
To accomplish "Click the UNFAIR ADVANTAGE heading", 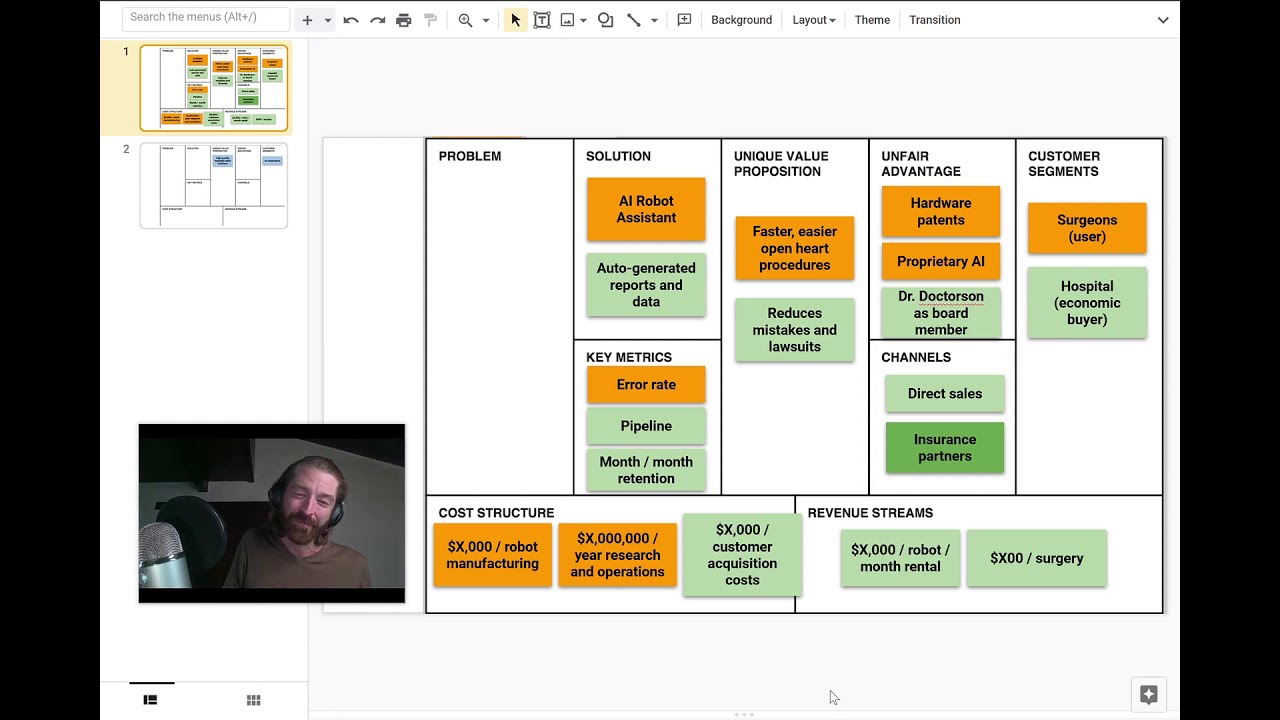I will [921, 164].
